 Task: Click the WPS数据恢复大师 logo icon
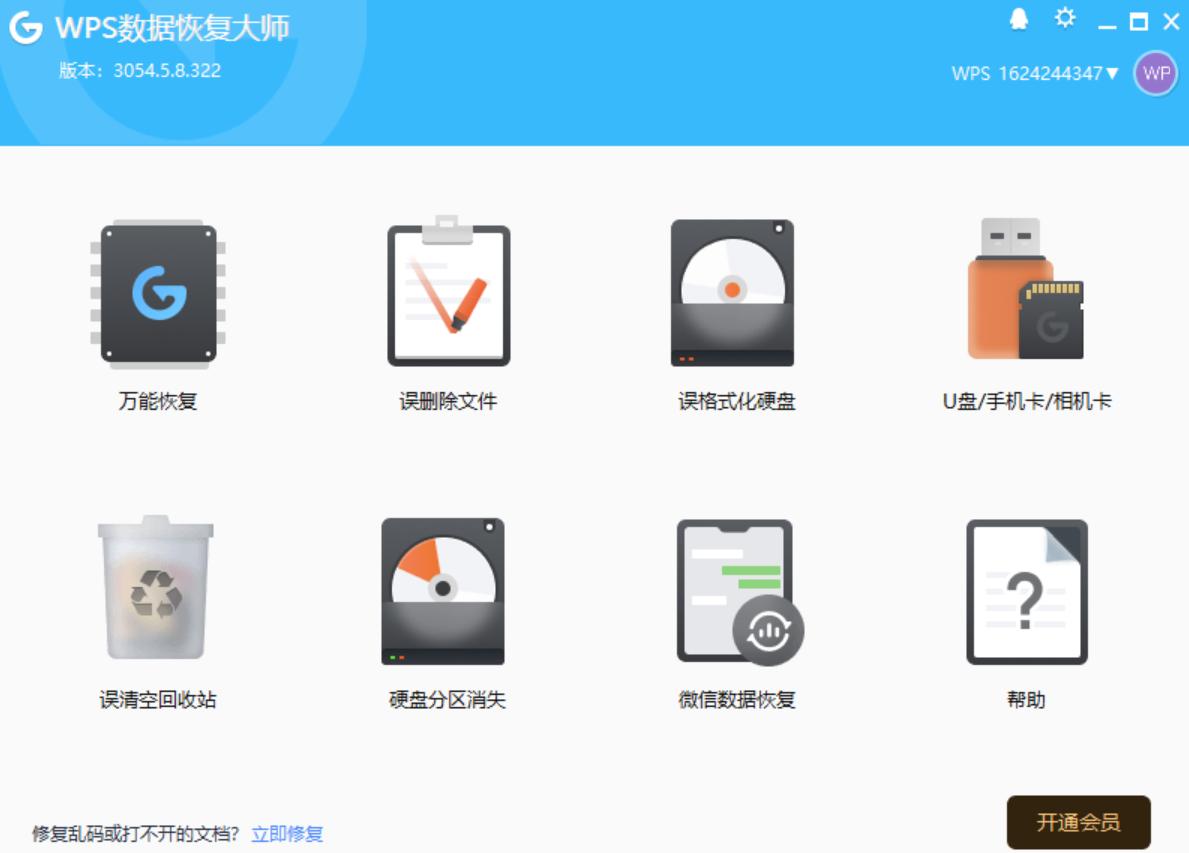click(x=26, y=27)
